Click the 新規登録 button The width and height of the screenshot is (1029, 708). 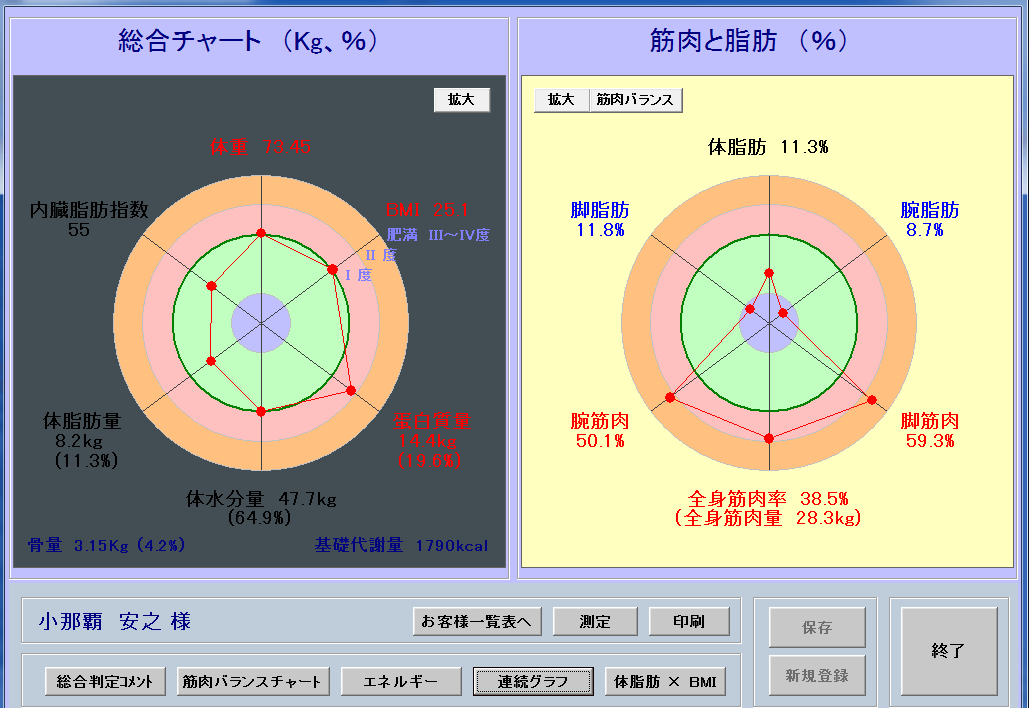pos(817,675)
